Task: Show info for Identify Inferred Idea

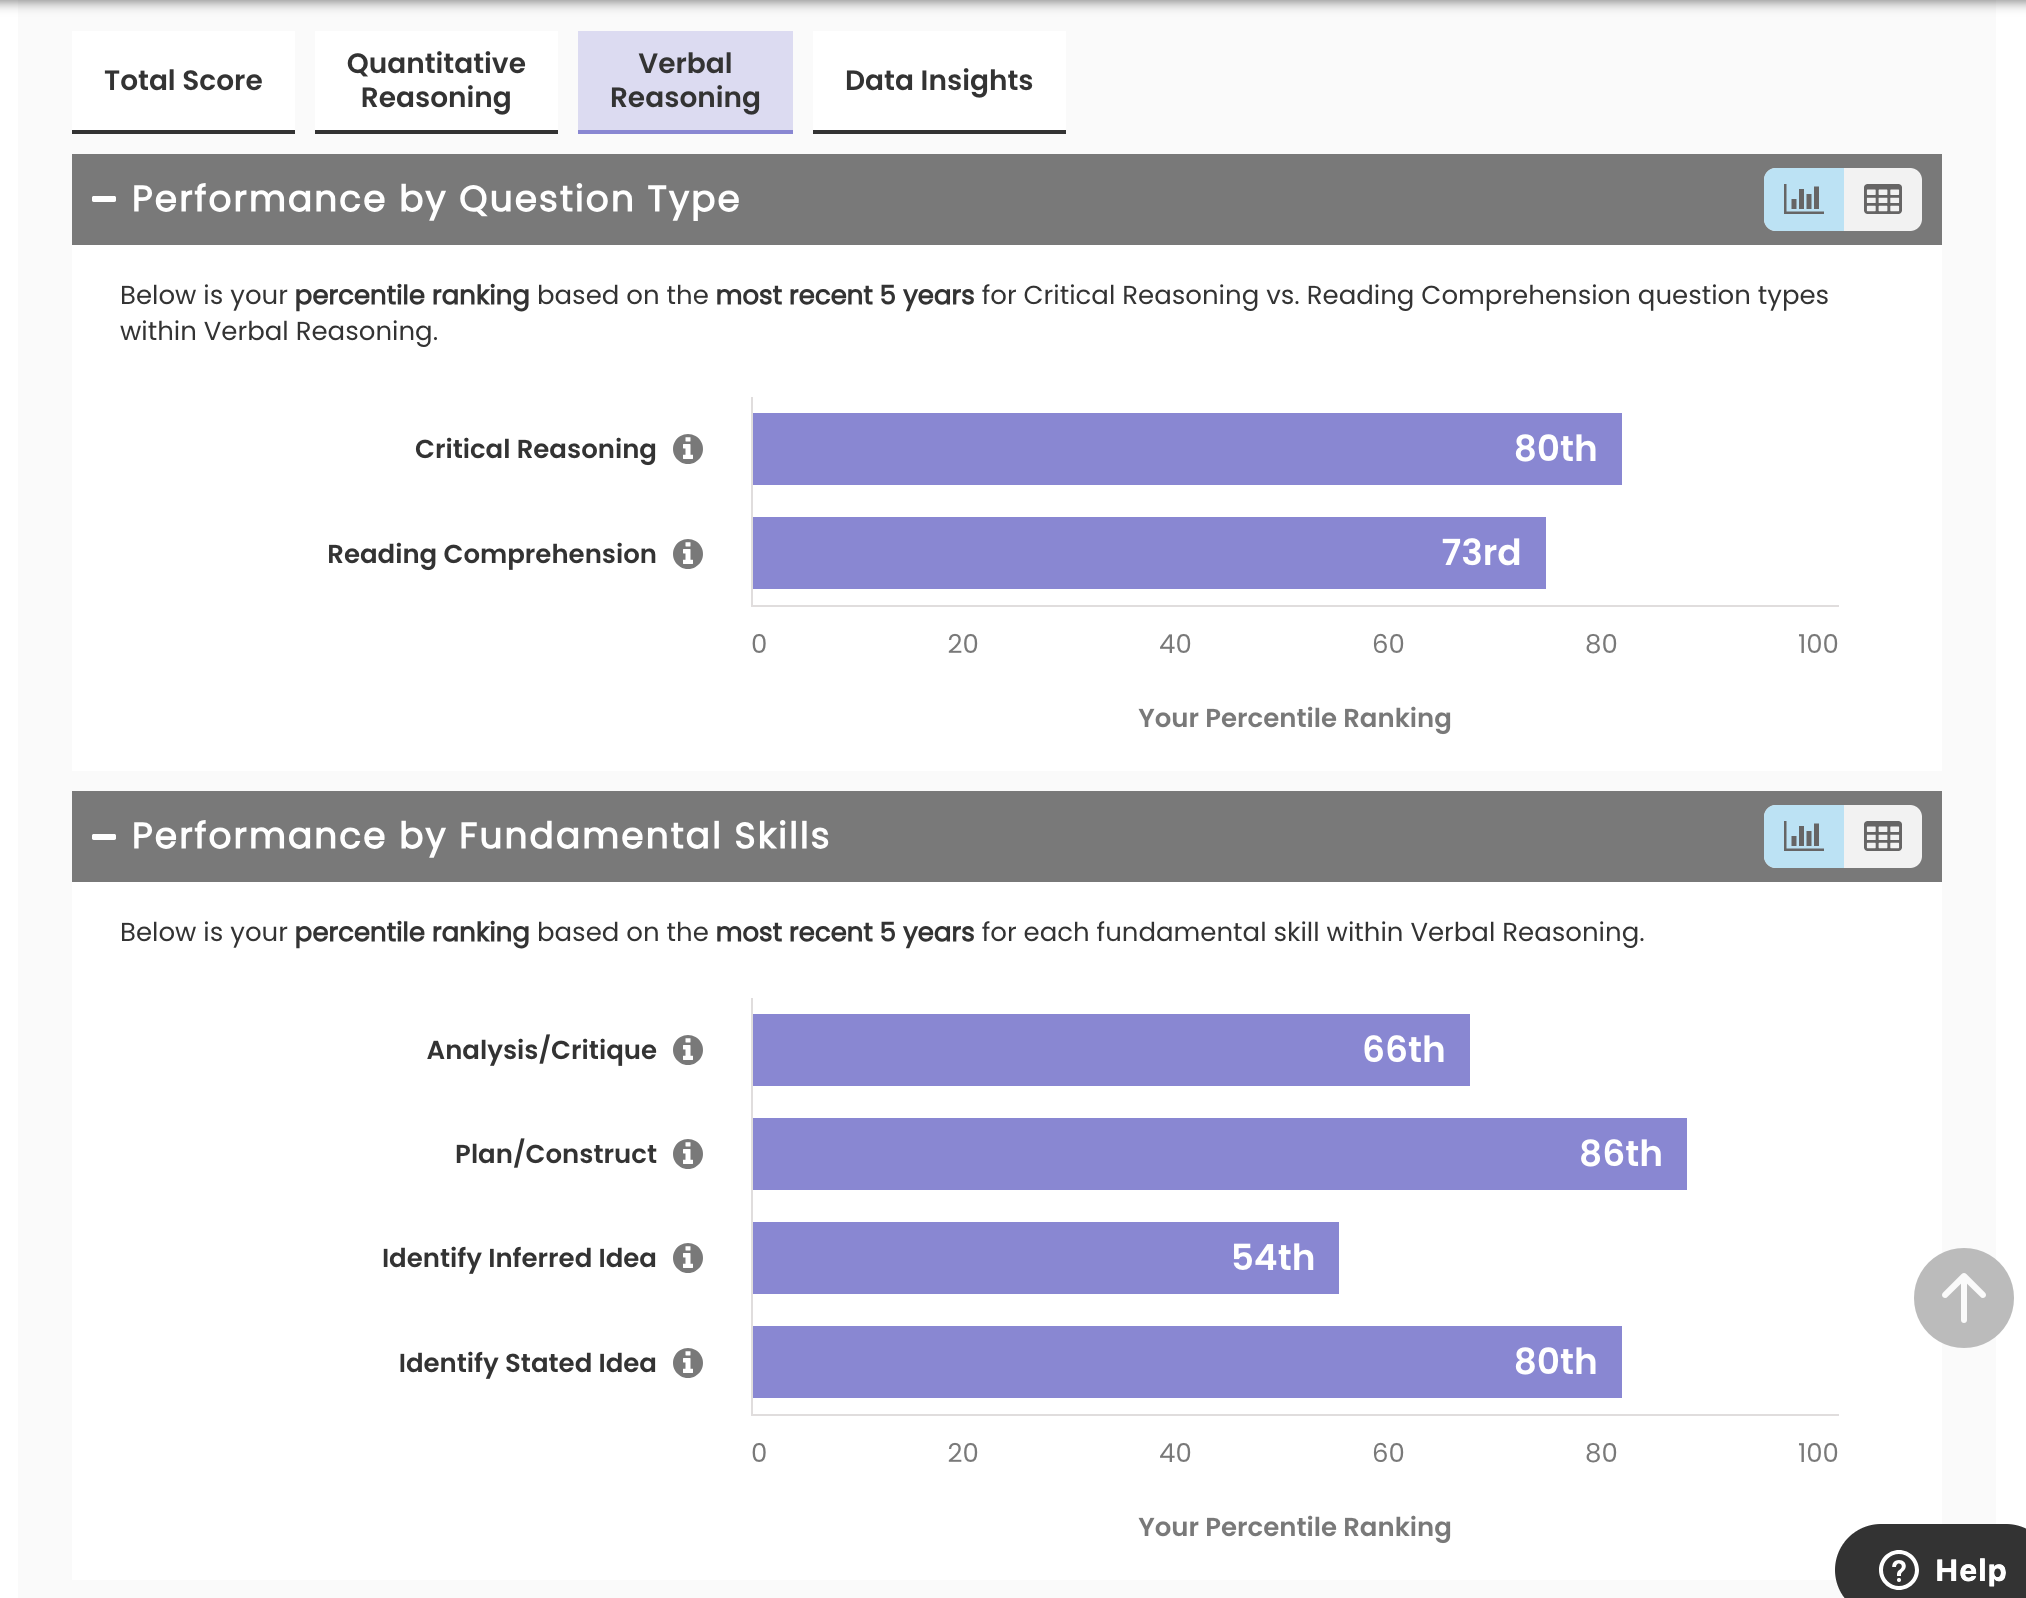Action: click(x=687, y=1258)
